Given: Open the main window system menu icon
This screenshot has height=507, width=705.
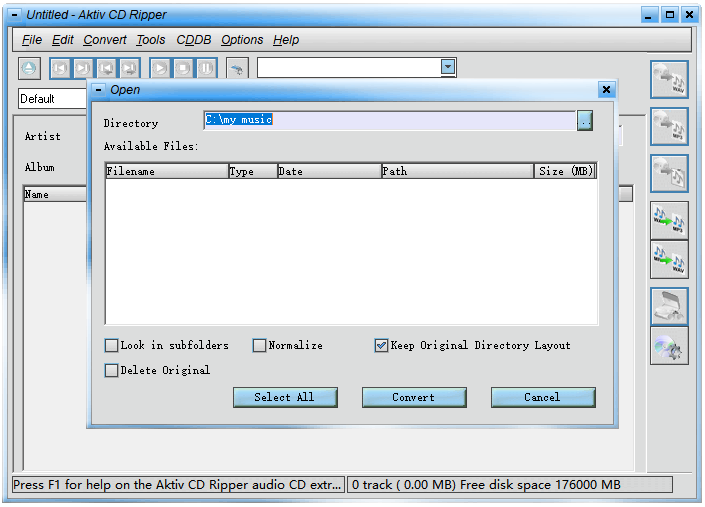Looking at the screenshot, I should pos(15,15).
